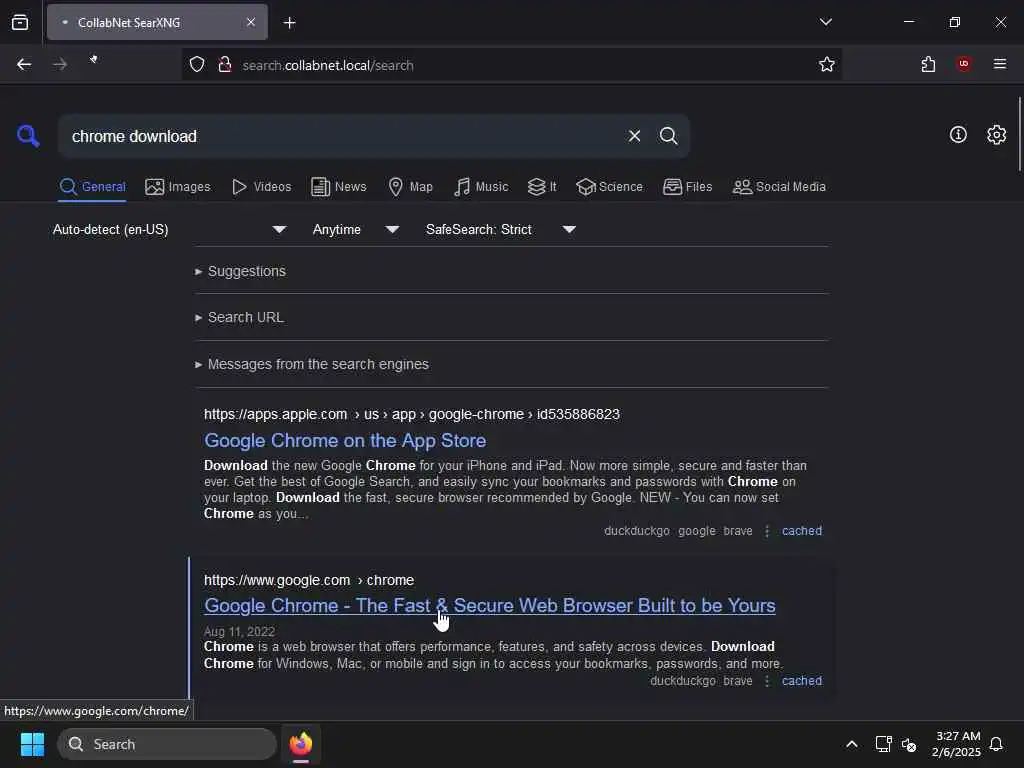Open cached link for google.com result
This screenshot has height=768, width=1024.
(801, 680)
